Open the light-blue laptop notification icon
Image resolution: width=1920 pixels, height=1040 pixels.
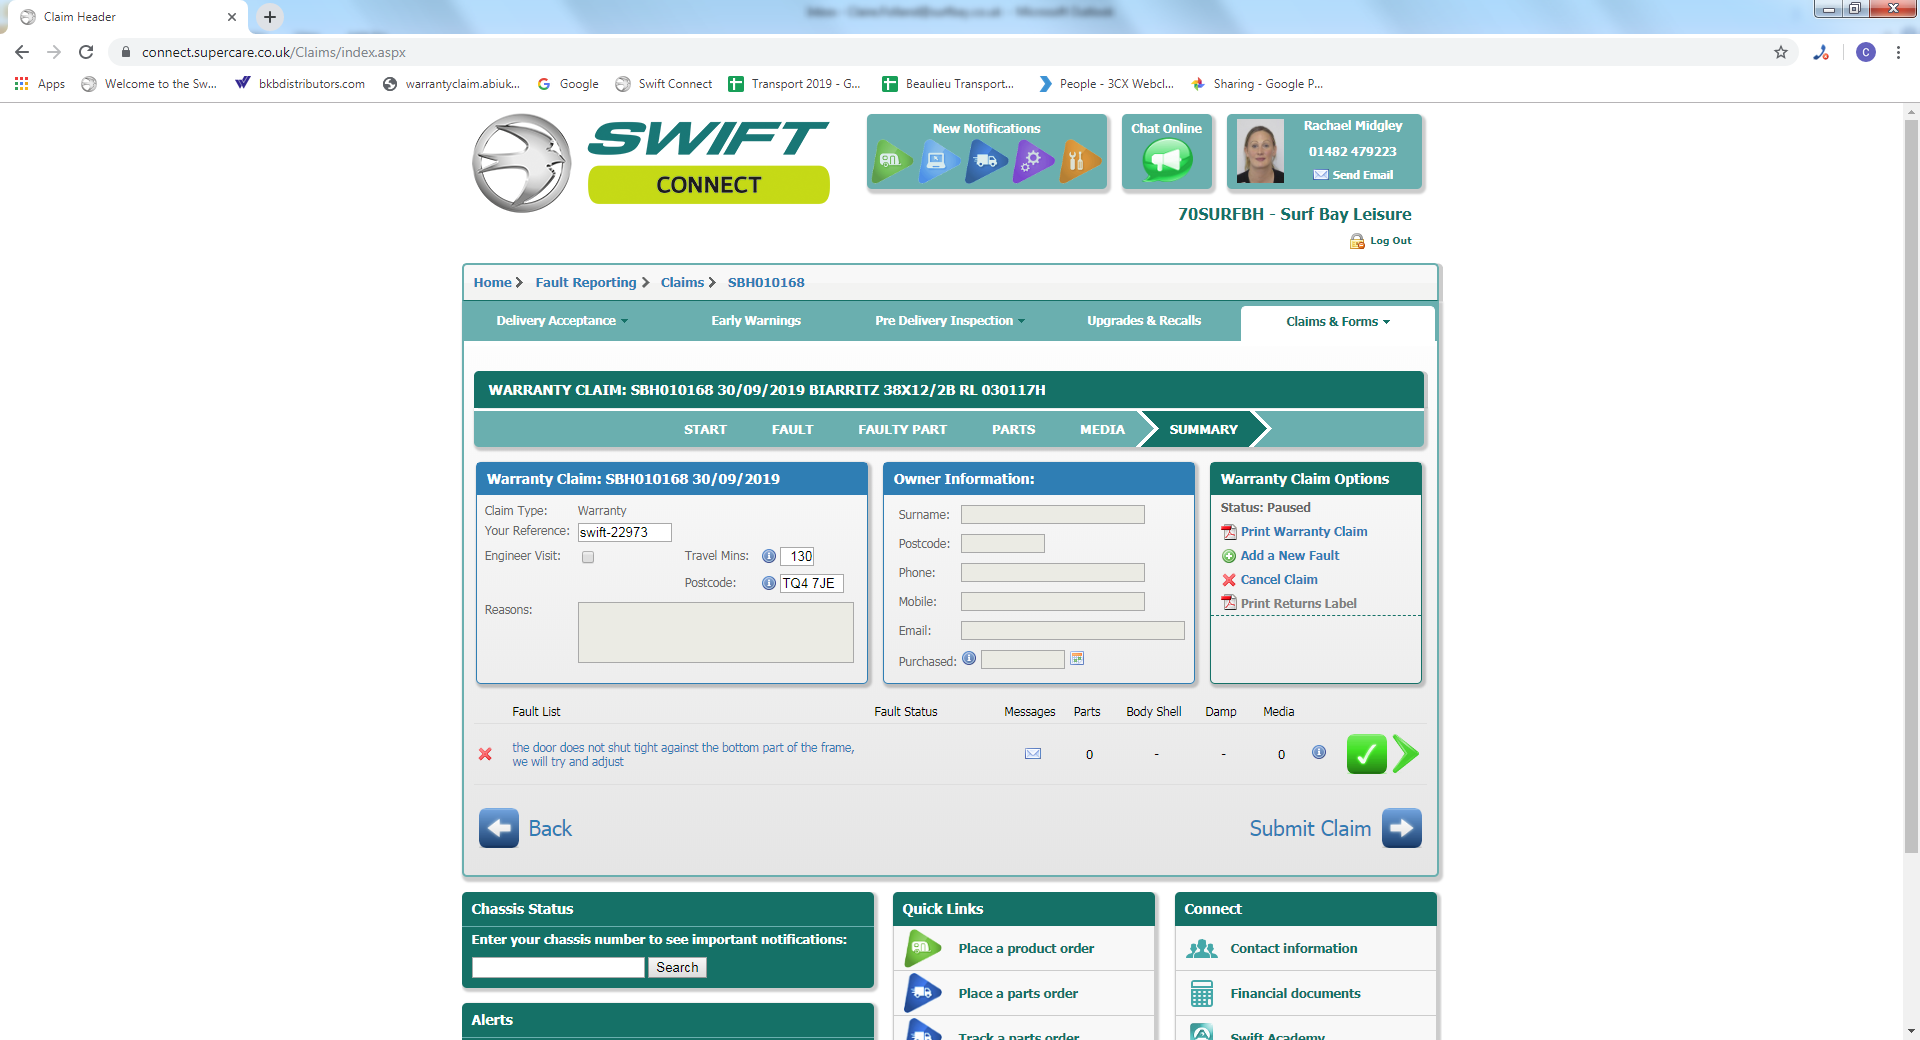point(939,160)
